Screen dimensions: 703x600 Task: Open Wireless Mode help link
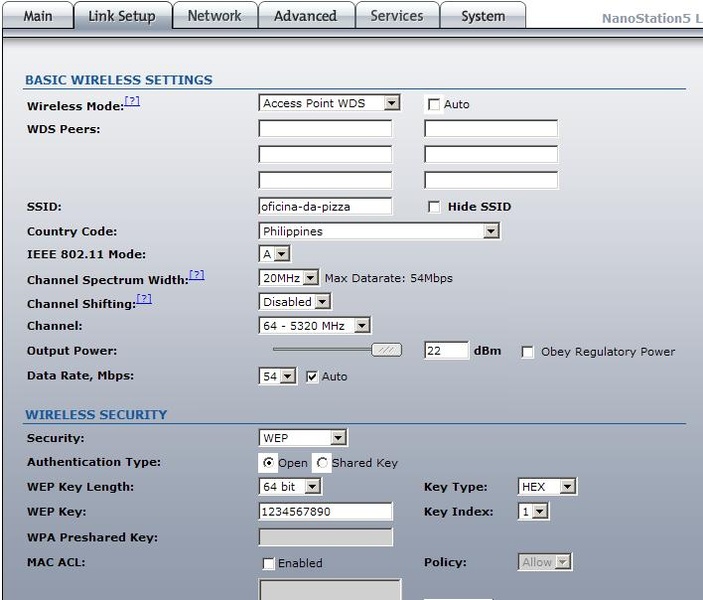[x=132, y=101]
